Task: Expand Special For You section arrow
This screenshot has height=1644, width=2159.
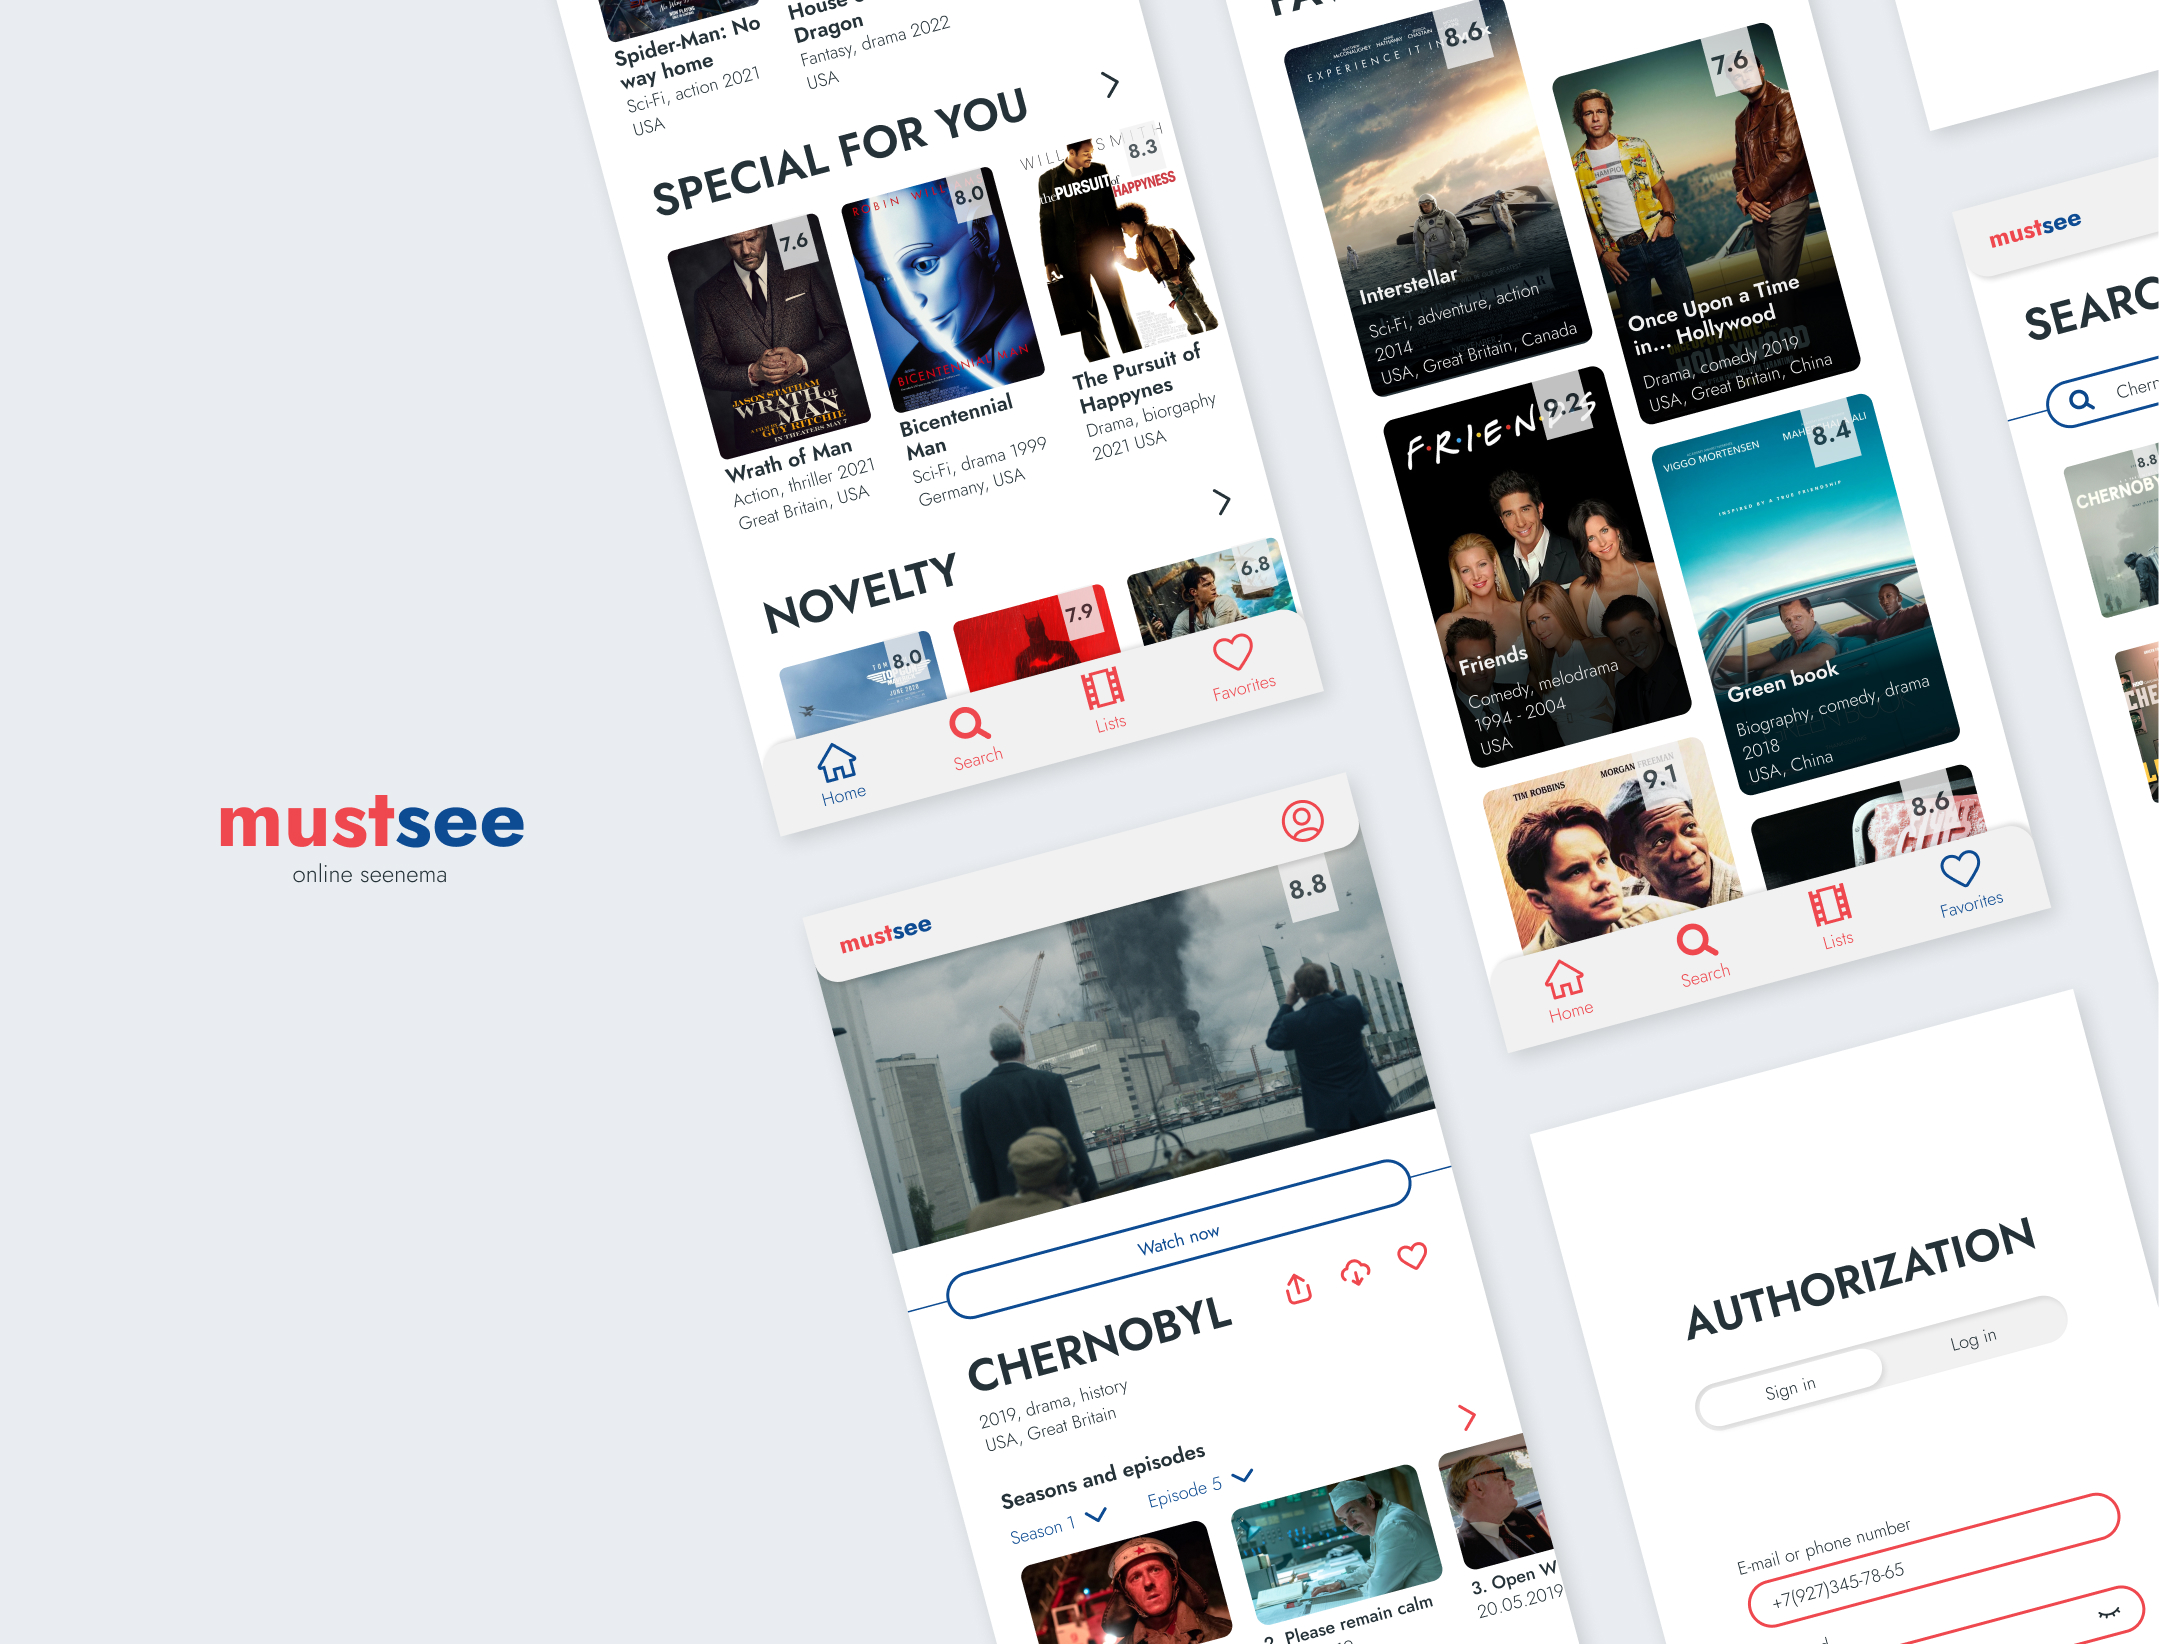Action: point(1110,85)
